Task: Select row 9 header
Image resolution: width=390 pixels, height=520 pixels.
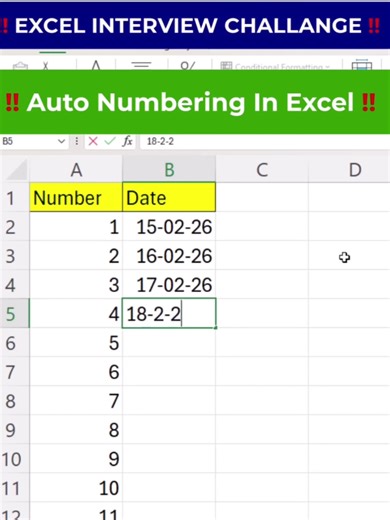Action: click(15, 429)
